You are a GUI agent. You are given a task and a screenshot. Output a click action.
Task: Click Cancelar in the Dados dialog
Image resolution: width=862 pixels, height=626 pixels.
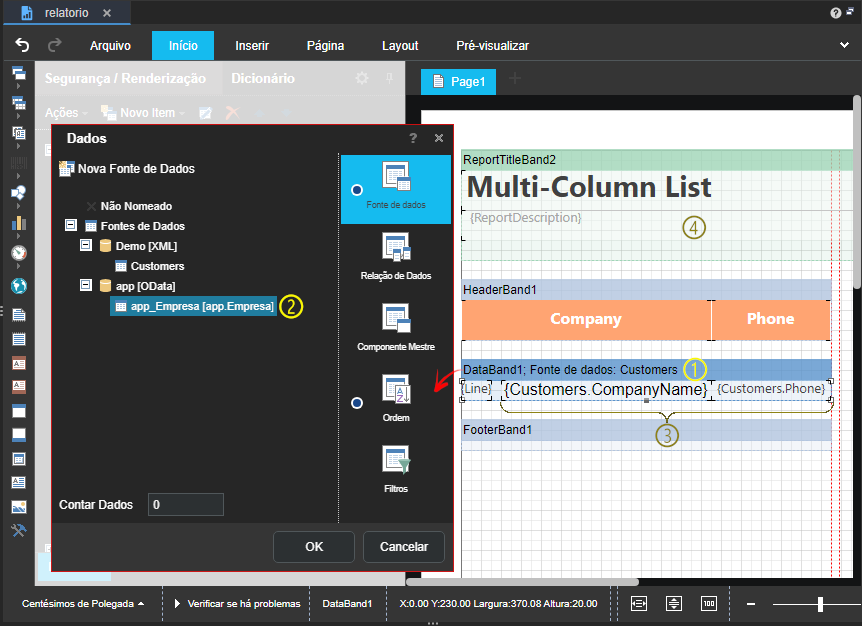click(x=404, y=547)
